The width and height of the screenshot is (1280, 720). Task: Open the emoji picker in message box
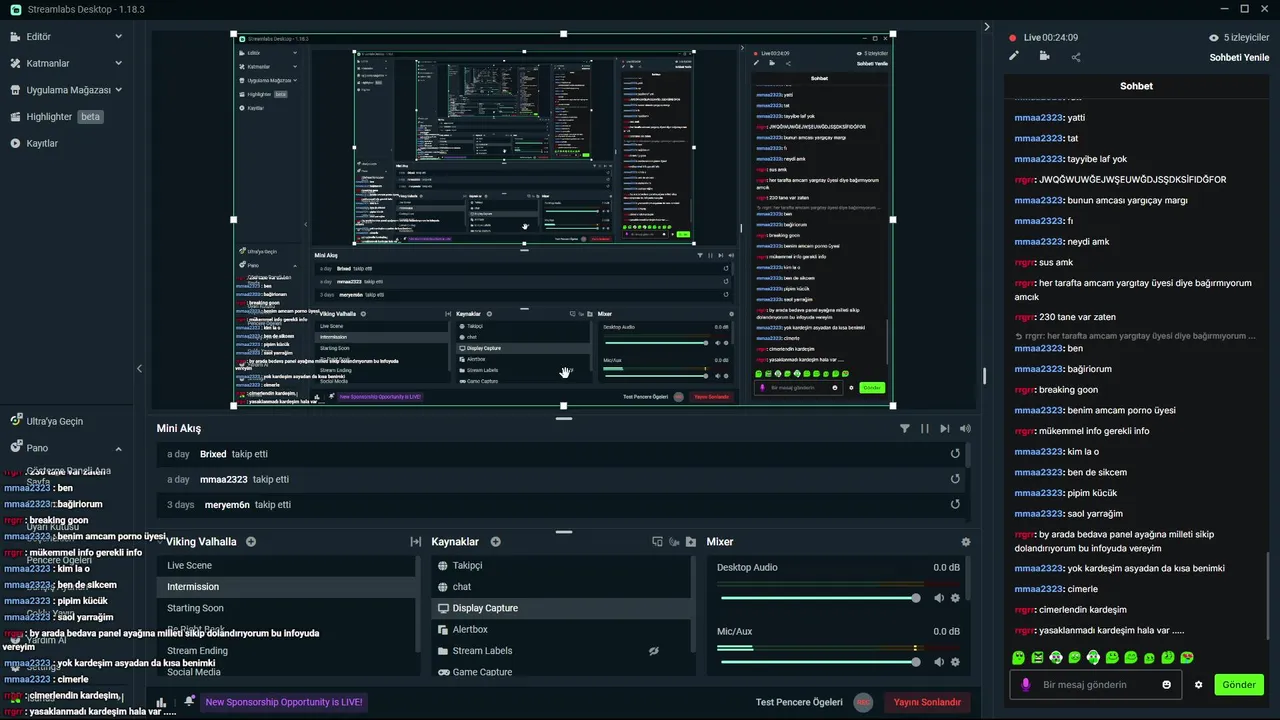[1166, 685]
